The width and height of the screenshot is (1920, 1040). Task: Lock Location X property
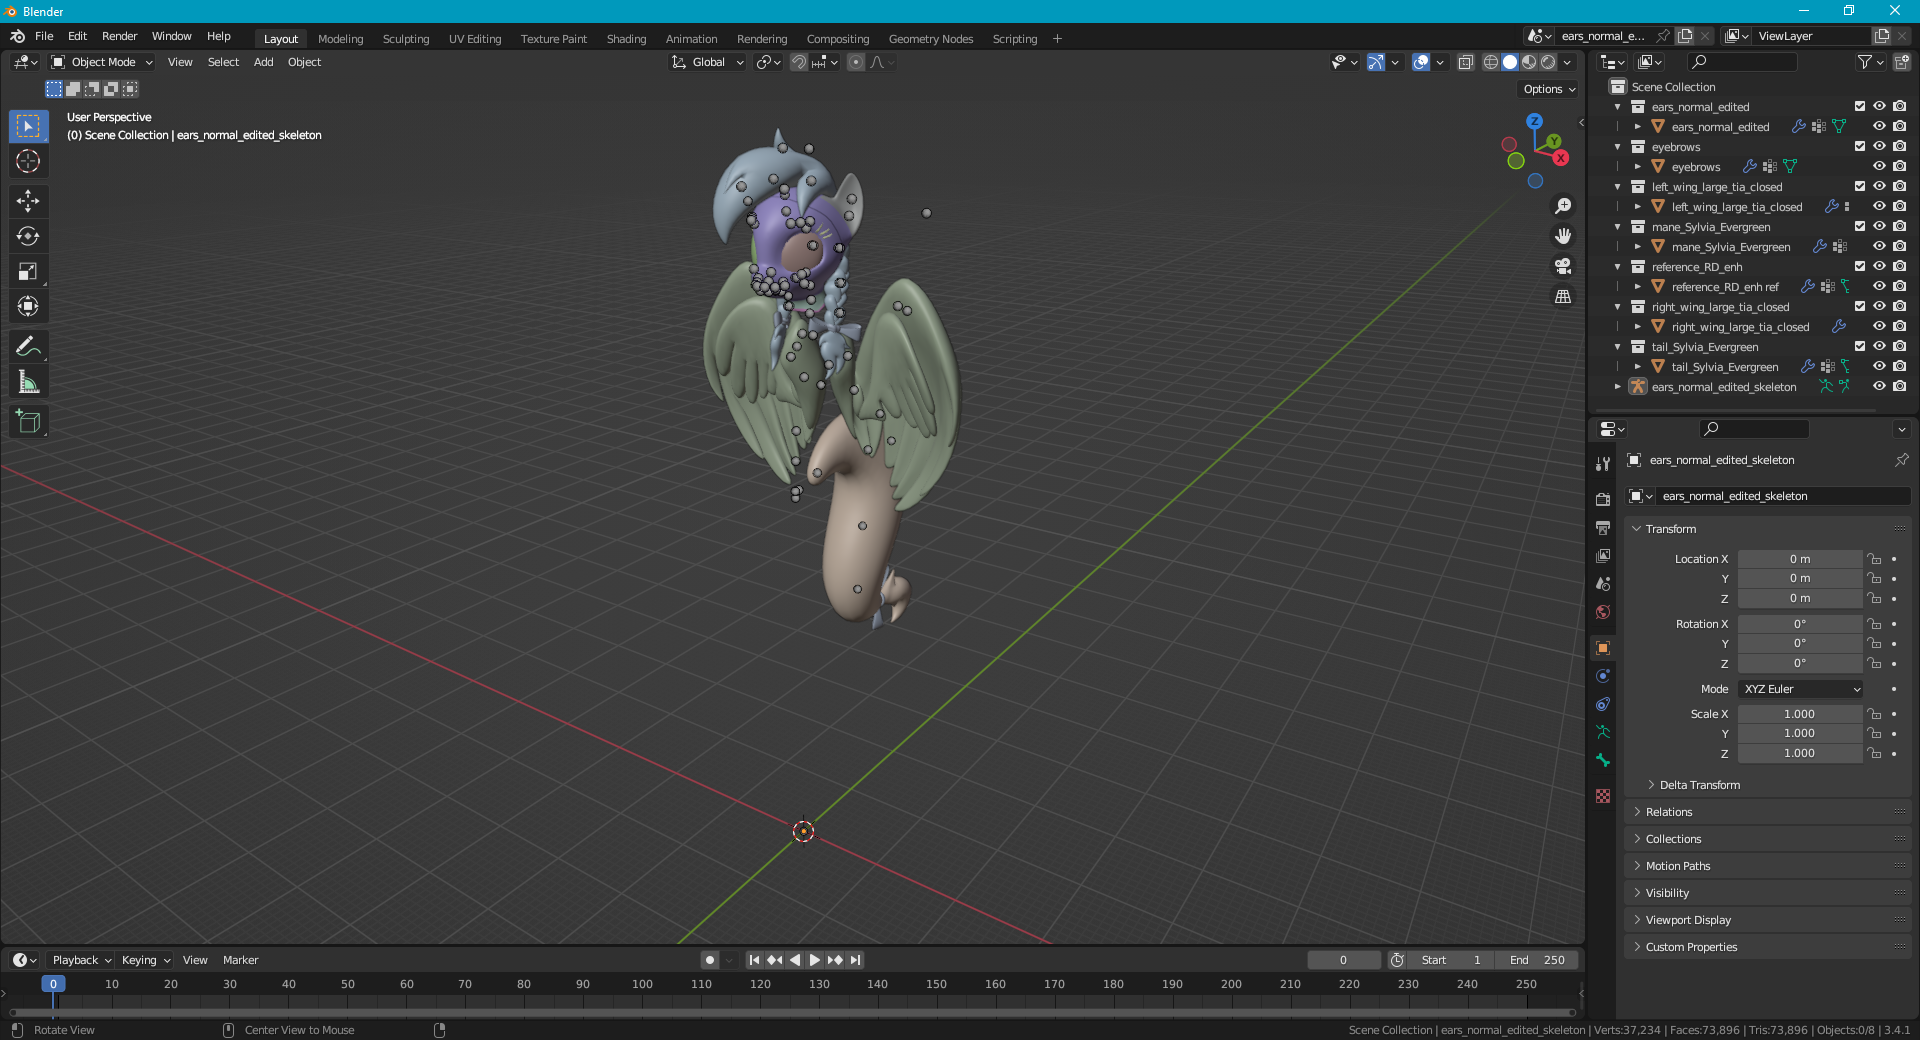1874,559
